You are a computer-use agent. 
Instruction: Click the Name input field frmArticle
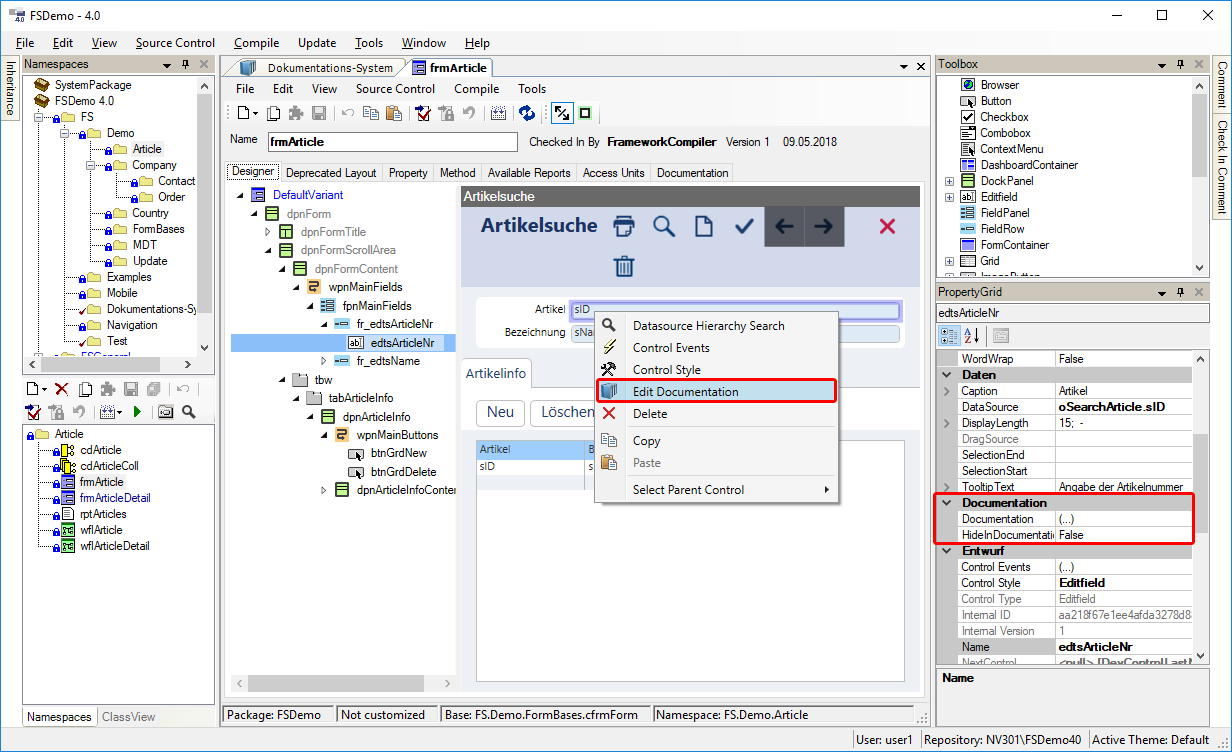392,142
